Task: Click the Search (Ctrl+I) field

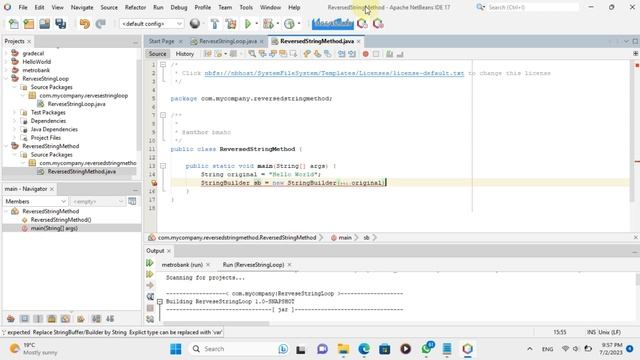Action: click(x=532, y=7)
